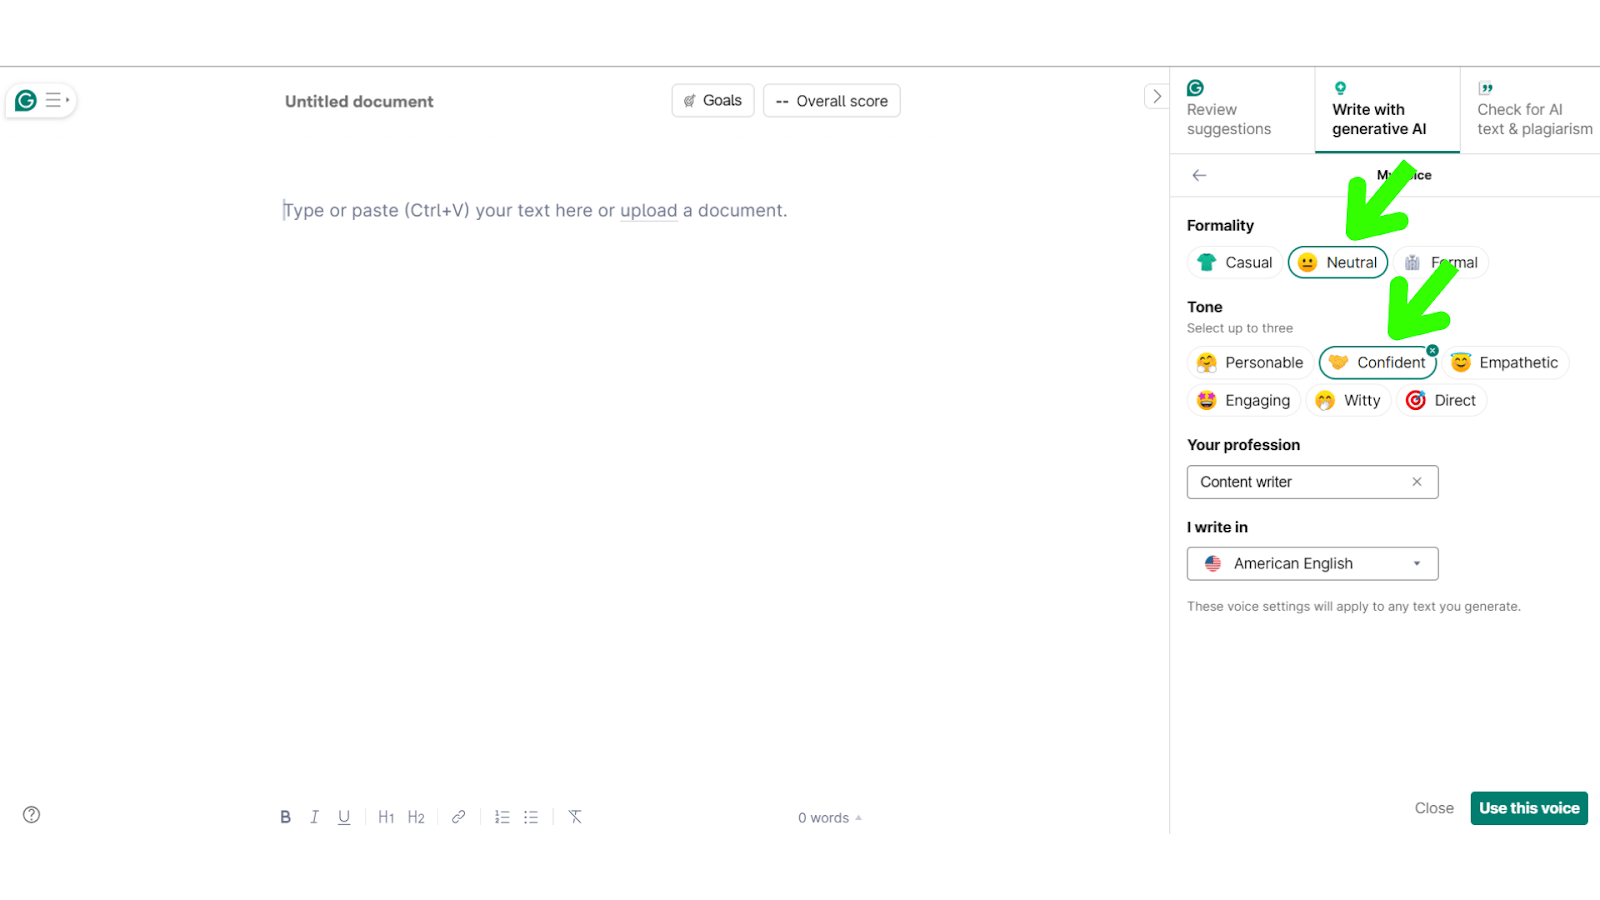
Task: Apply Heading 1 style
Action: click(386, 817)
